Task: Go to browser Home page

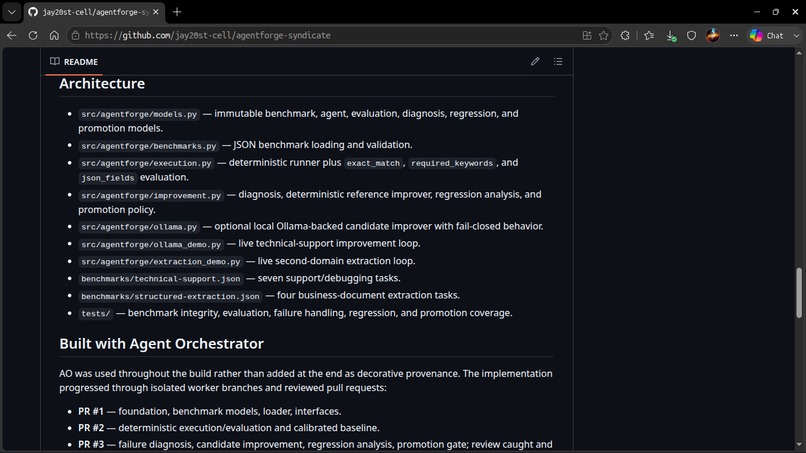Action: [54, 35]
